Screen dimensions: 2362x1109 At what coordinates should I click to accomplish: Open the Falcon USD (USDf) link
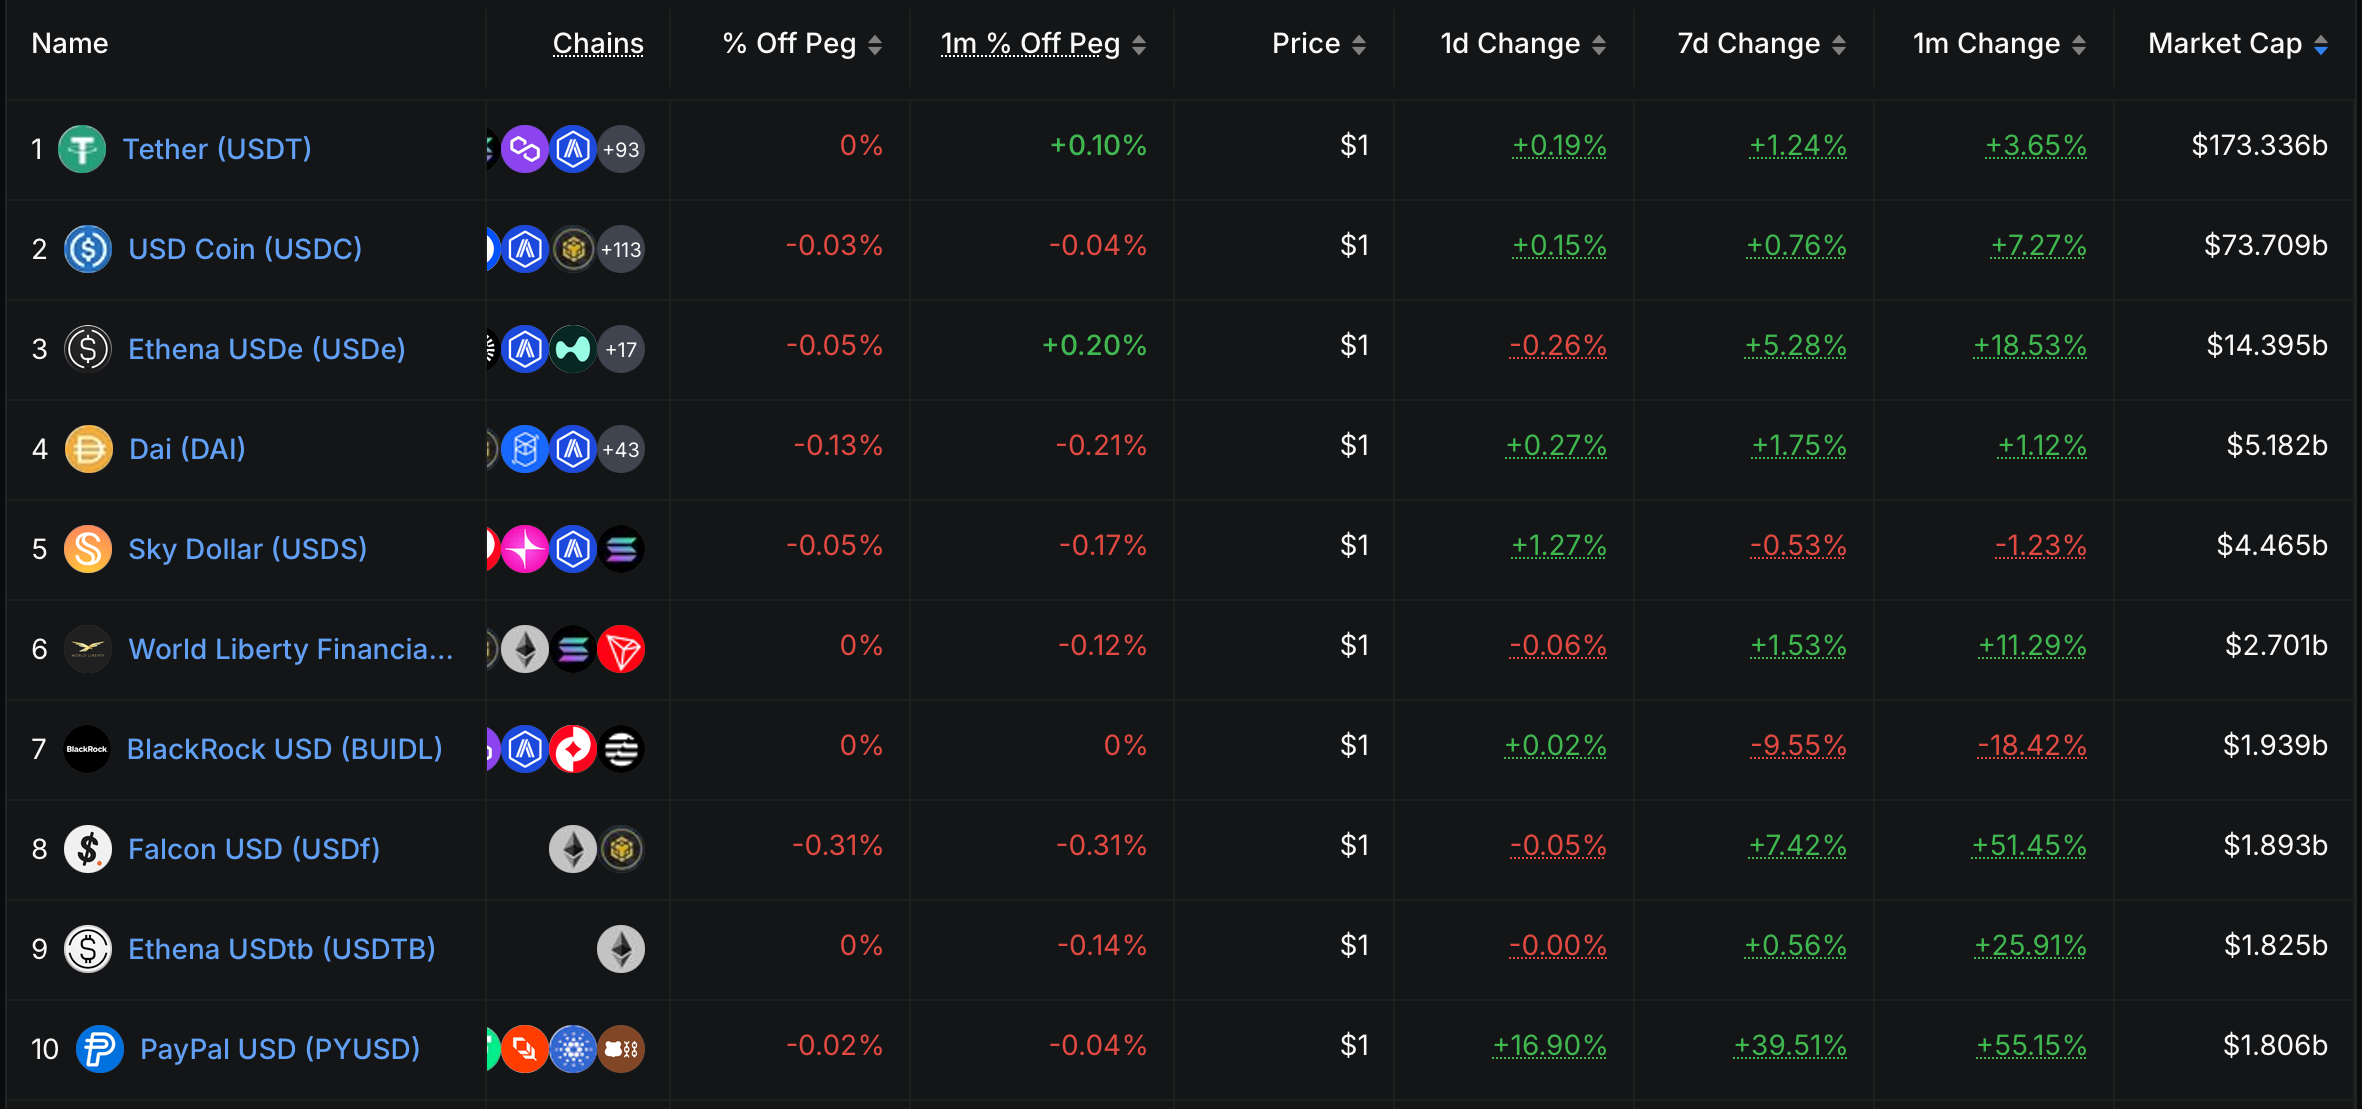coord(254,849)
